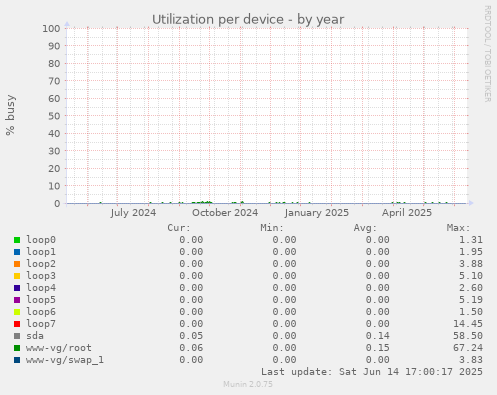
Task: Click the sda current value 0.05
Action: pos(191,336)
